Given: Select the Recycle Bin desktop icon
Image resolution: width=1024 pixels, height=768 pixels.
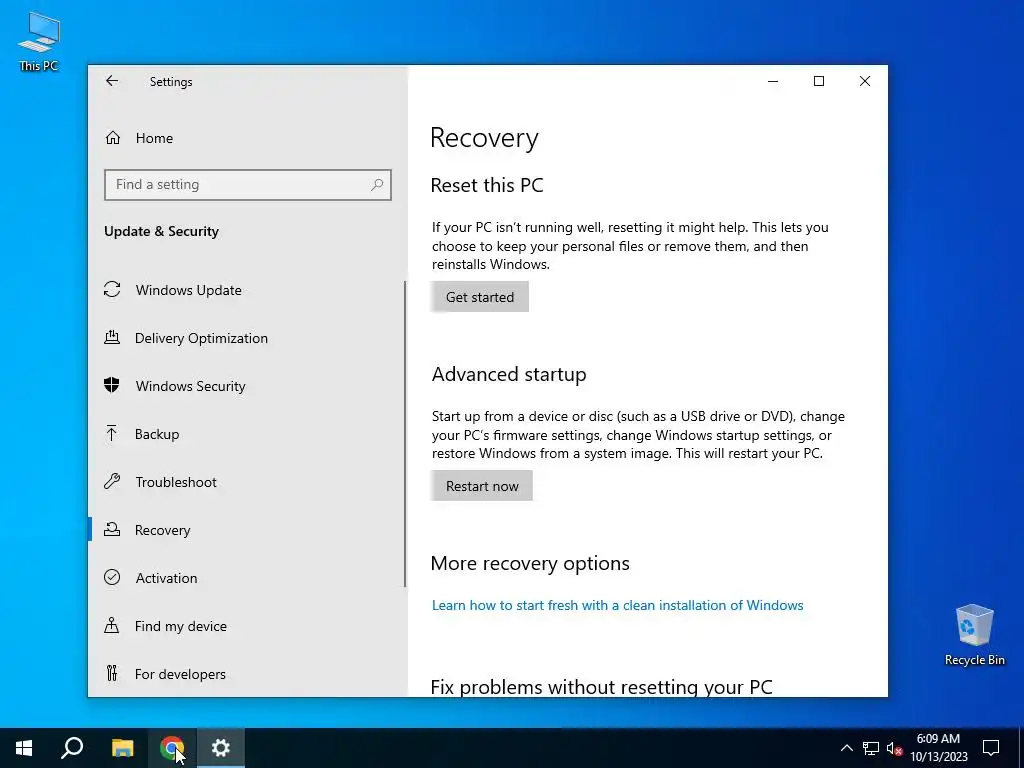Looking at the screenshot, I should point(974,635).
